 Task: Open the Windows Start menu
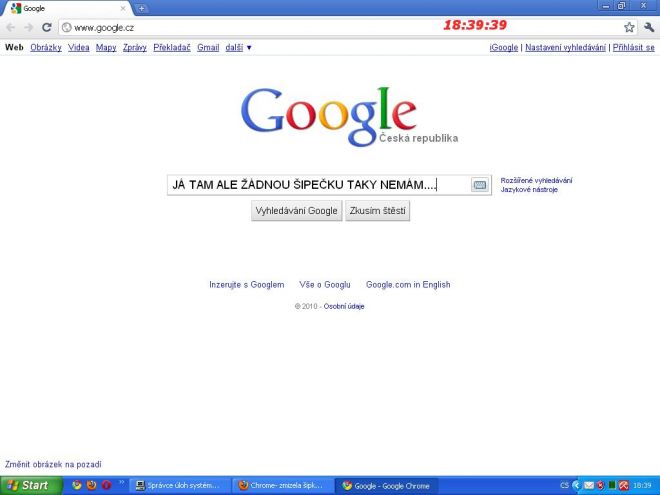pyautogui.click(x=31, y=485)
